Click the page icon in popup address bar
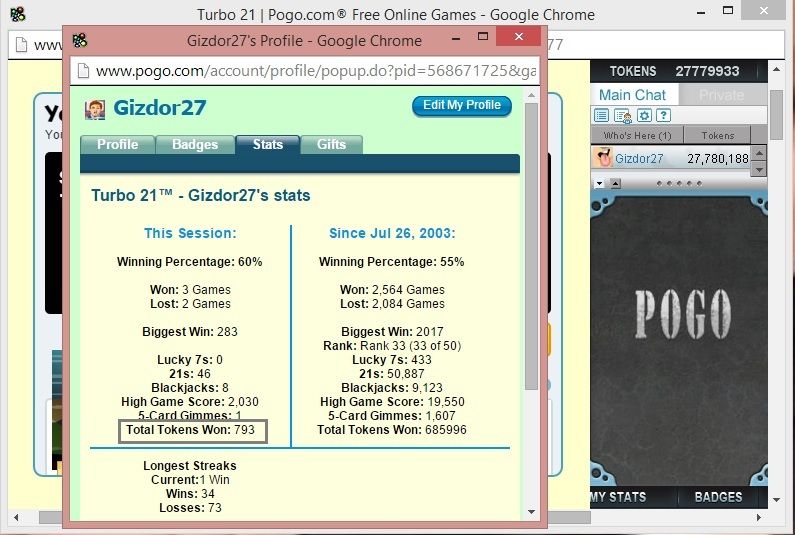 84,71
